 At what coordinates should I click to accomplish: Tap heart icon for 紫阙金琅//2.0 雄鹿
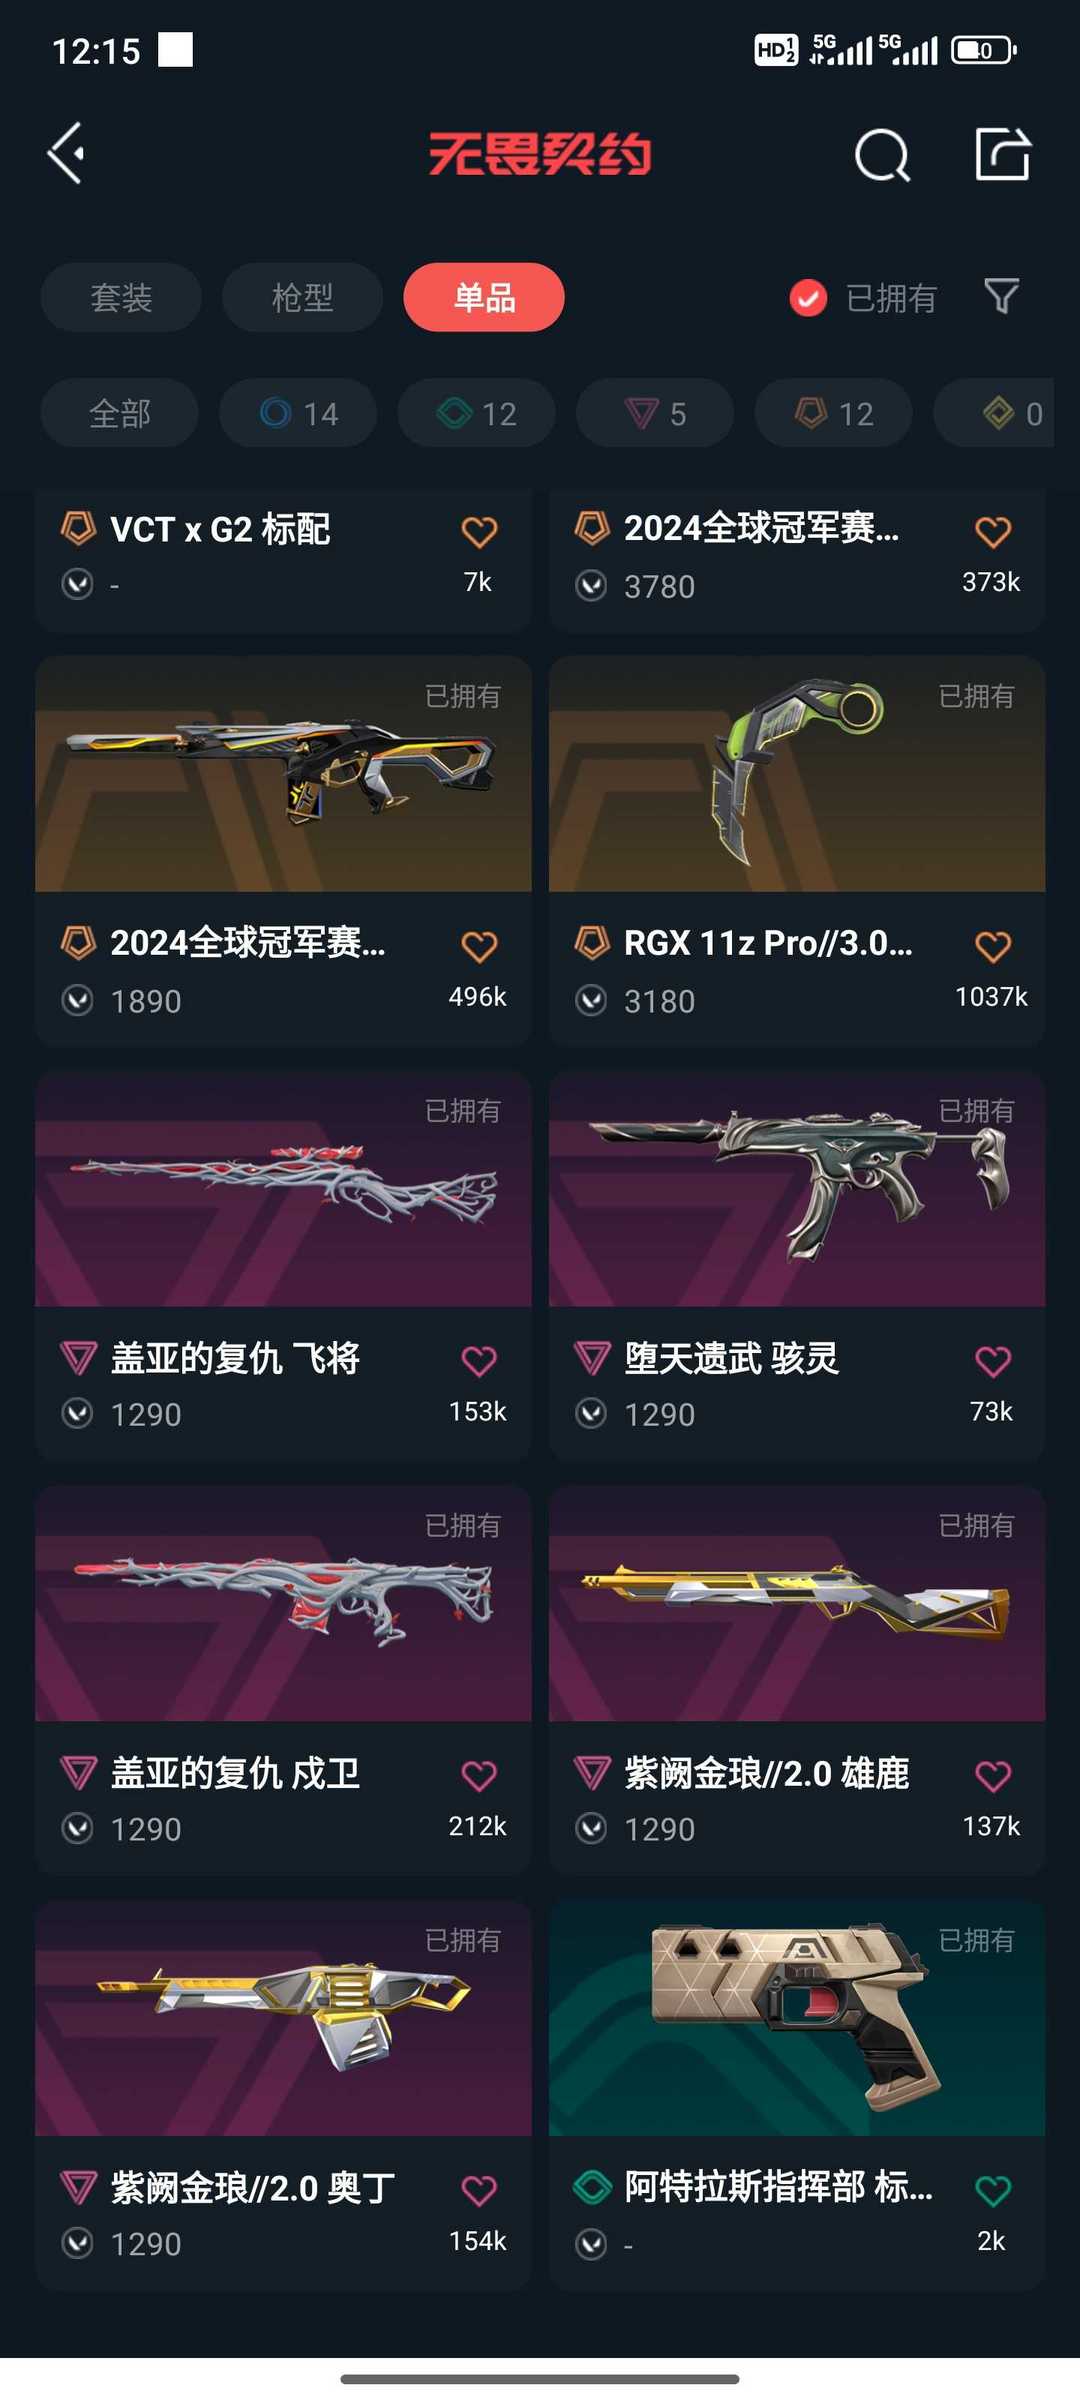point(992,1775)
